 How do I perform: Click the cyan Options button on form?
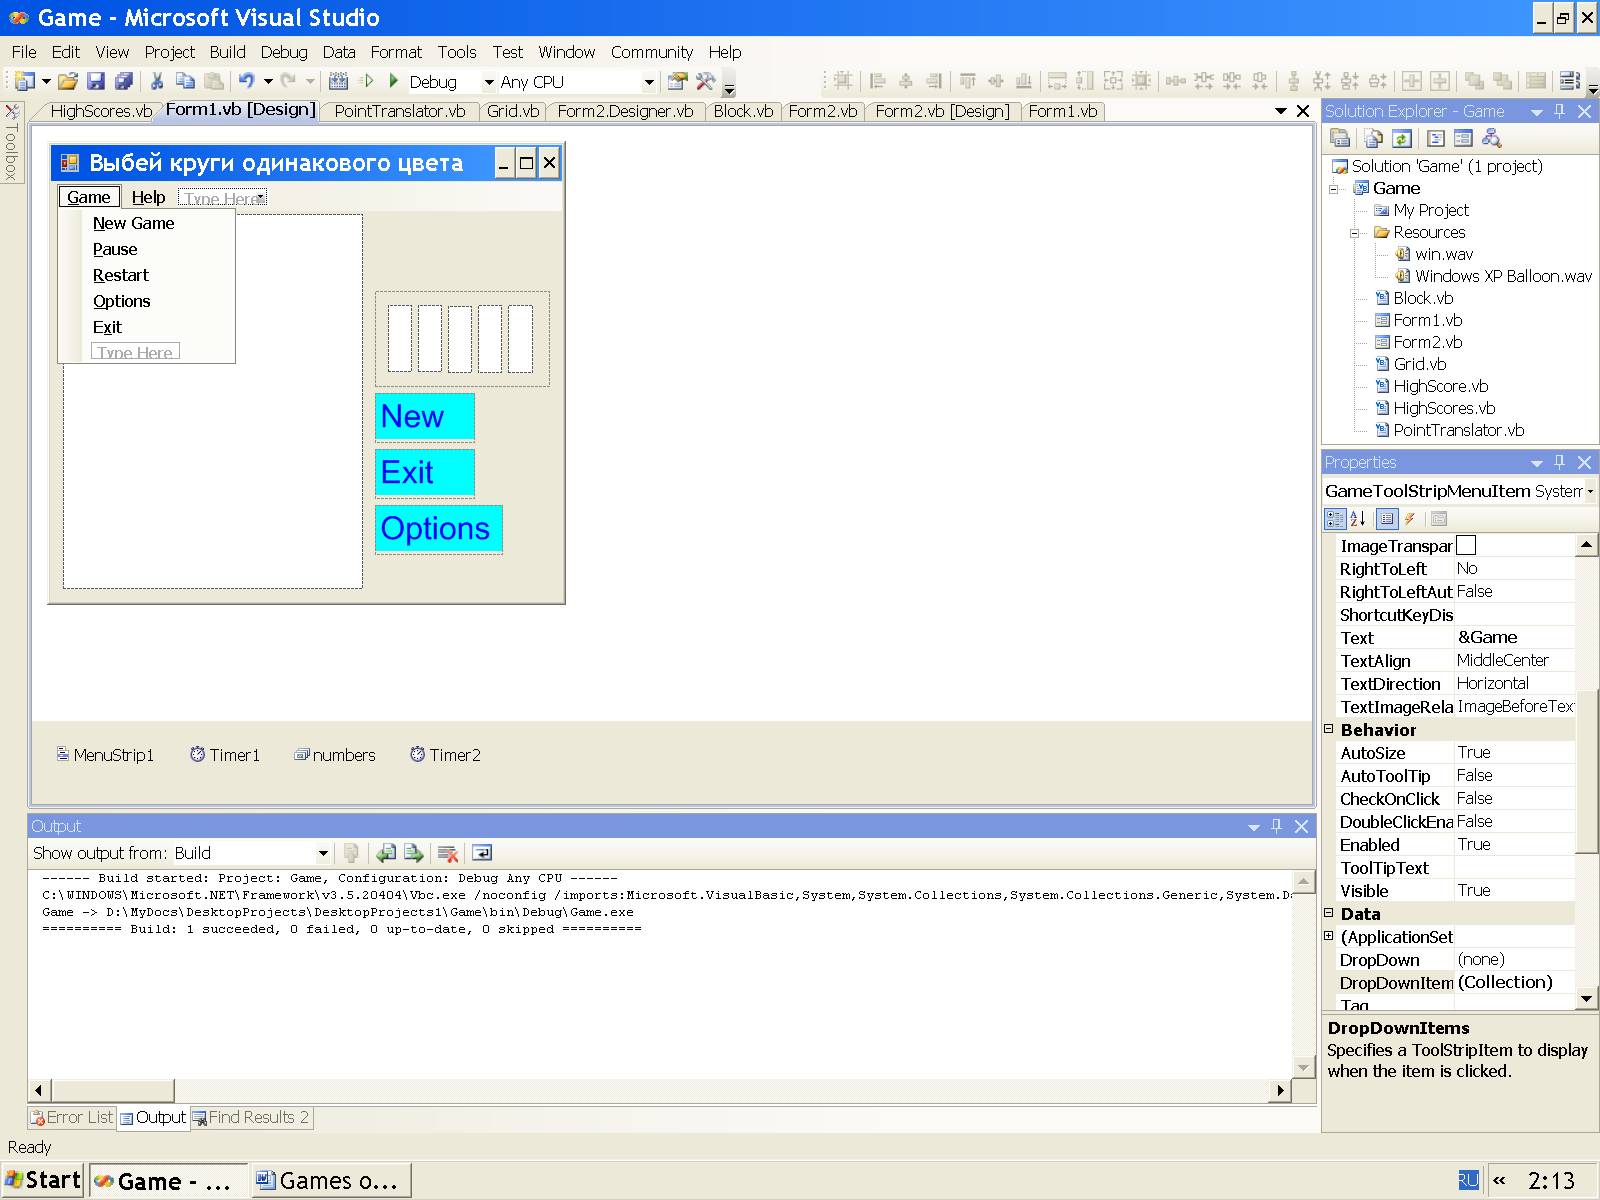438,529
